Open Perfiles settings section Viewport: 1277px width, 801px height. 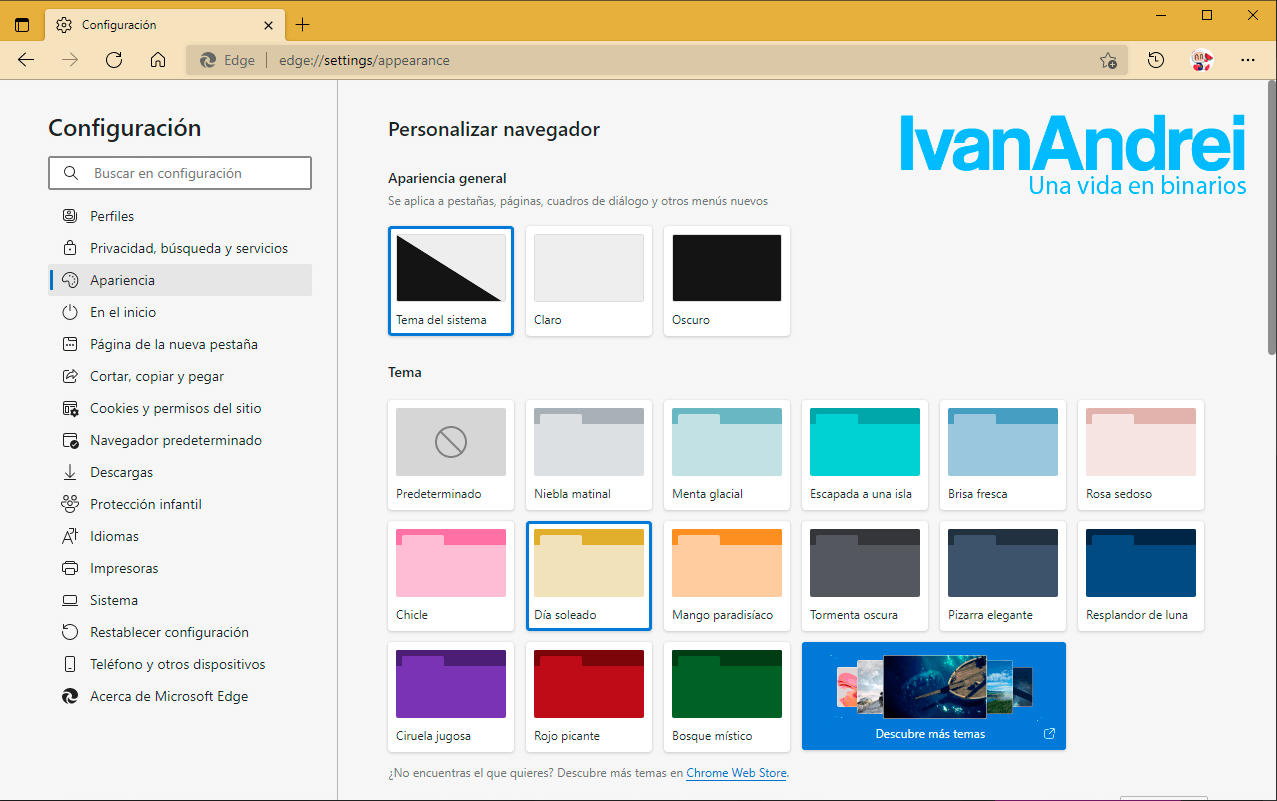[x=180, y=216]
